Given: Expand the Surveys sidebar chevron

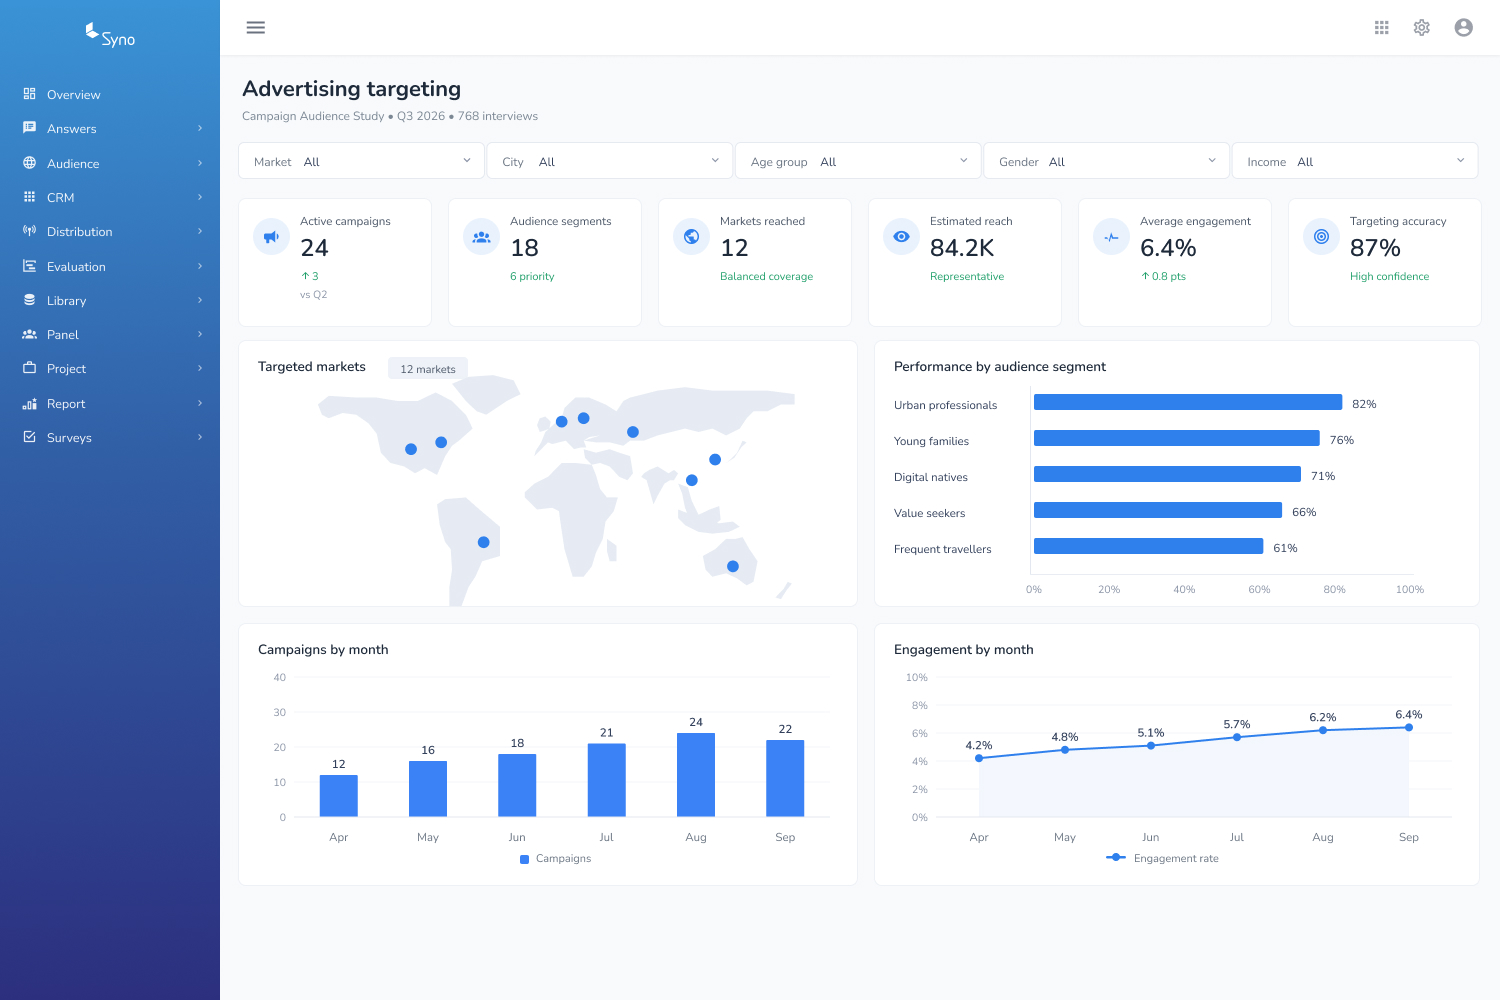Looking at the screenshot, I should point(200,437).
